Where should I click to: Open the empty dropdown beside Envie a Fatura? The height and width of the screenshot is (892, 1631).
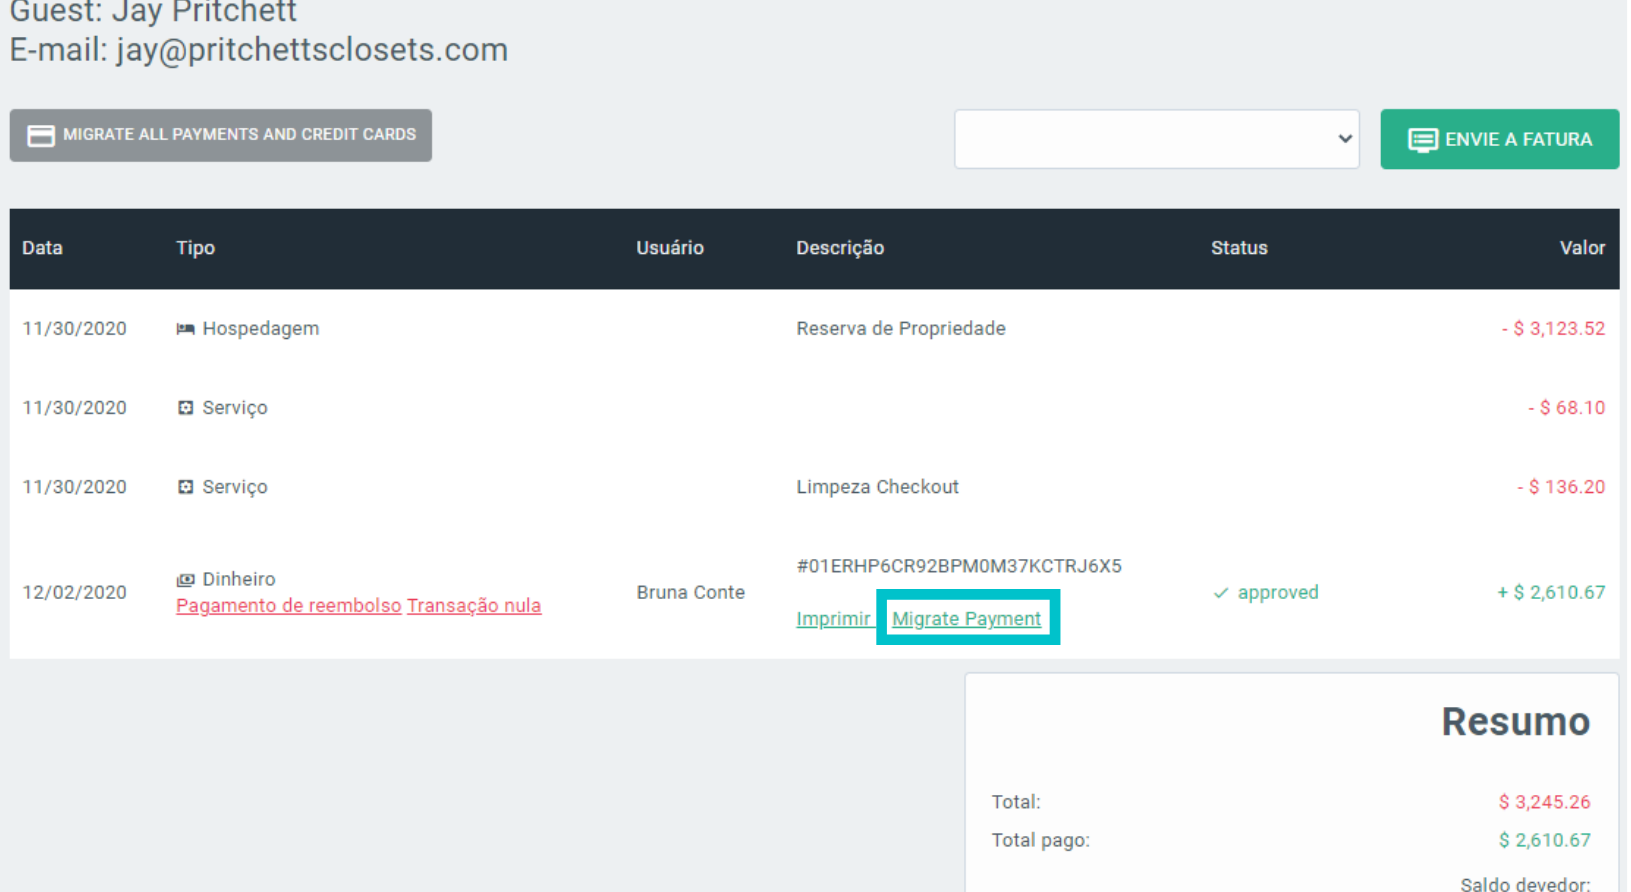[1156, 139]
